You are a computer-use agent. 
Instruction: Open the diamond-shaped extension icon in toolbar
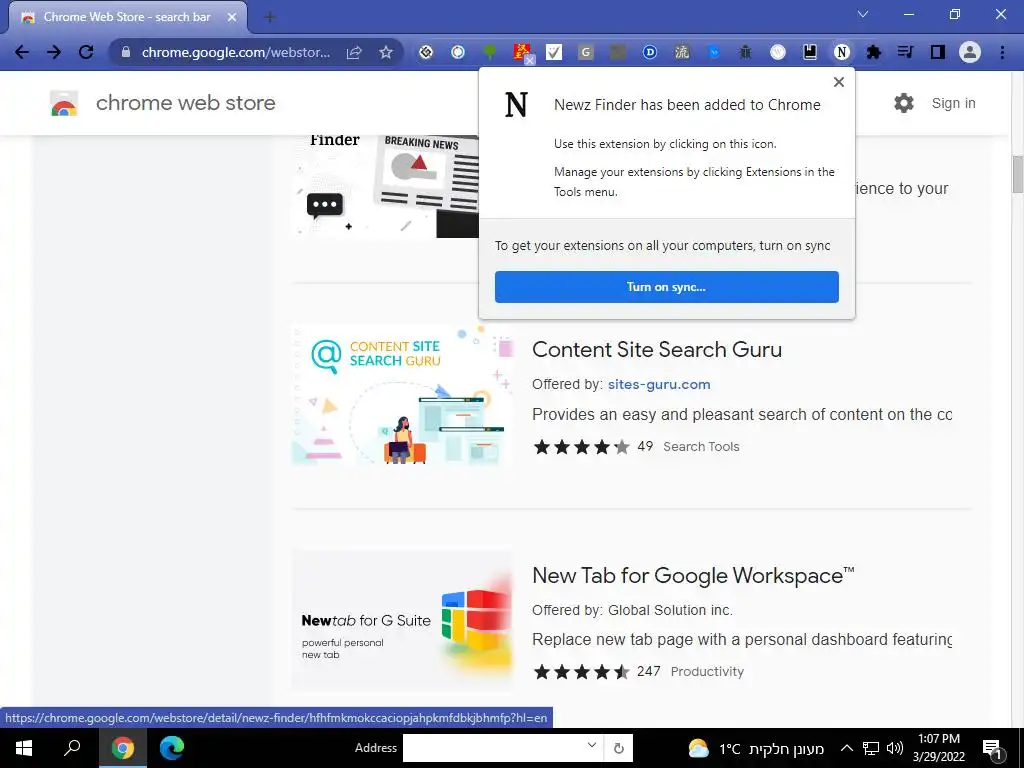click(426, 52)
